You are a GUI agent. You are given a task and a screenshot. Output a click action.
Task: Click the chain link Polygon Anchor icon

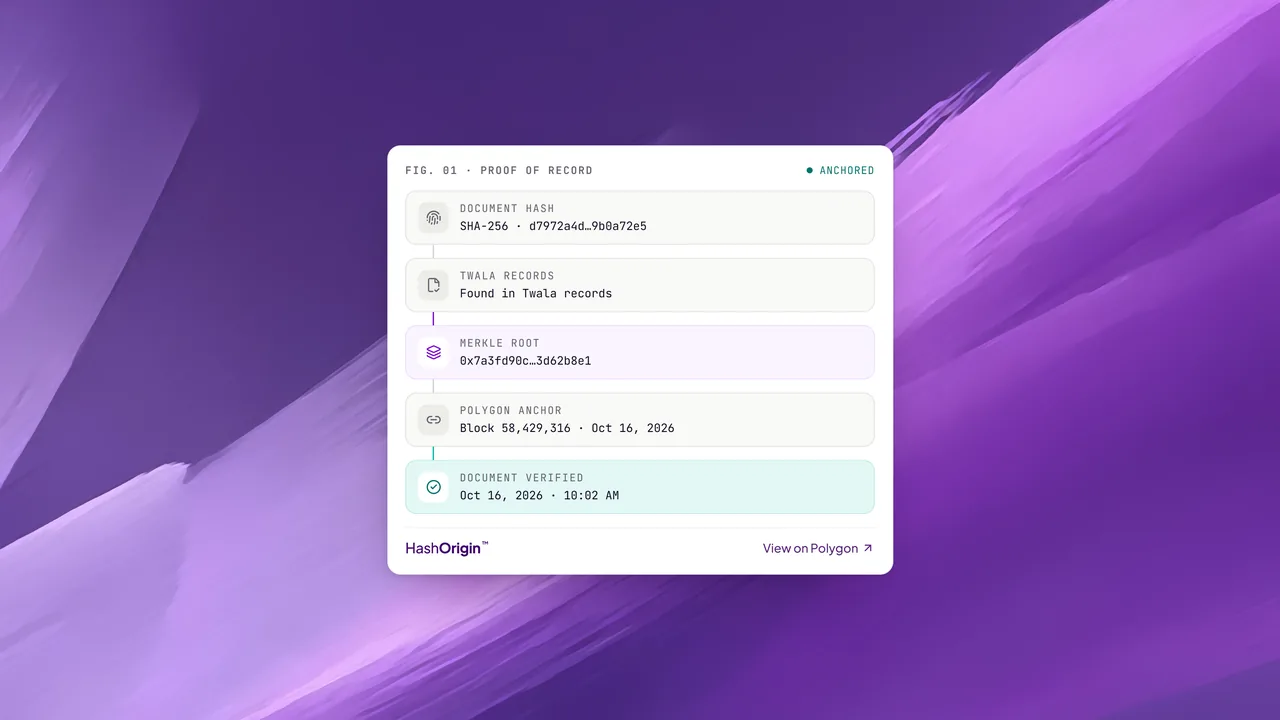click(433, 419)
